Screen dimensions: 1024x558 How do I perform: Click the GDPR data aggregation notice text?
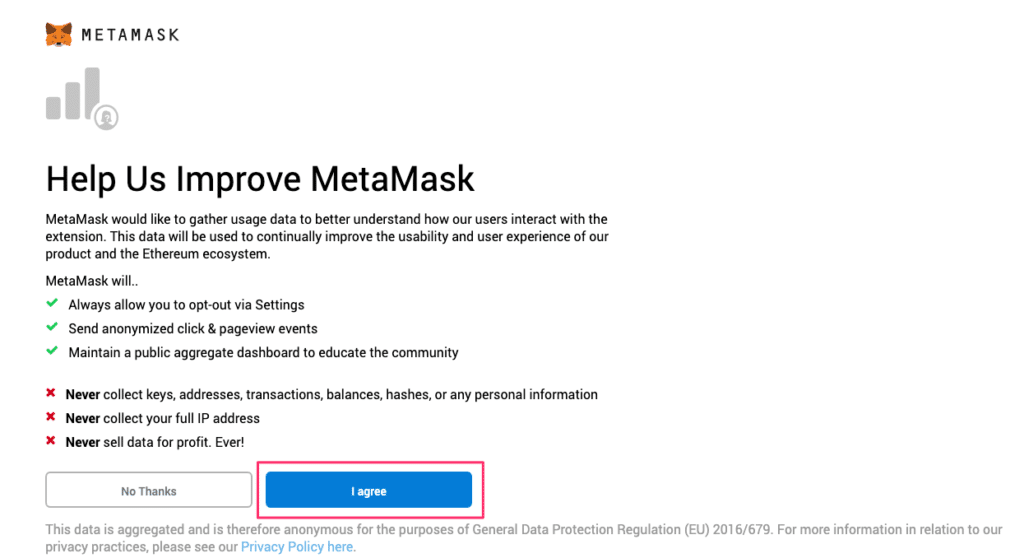coord(520,529)
